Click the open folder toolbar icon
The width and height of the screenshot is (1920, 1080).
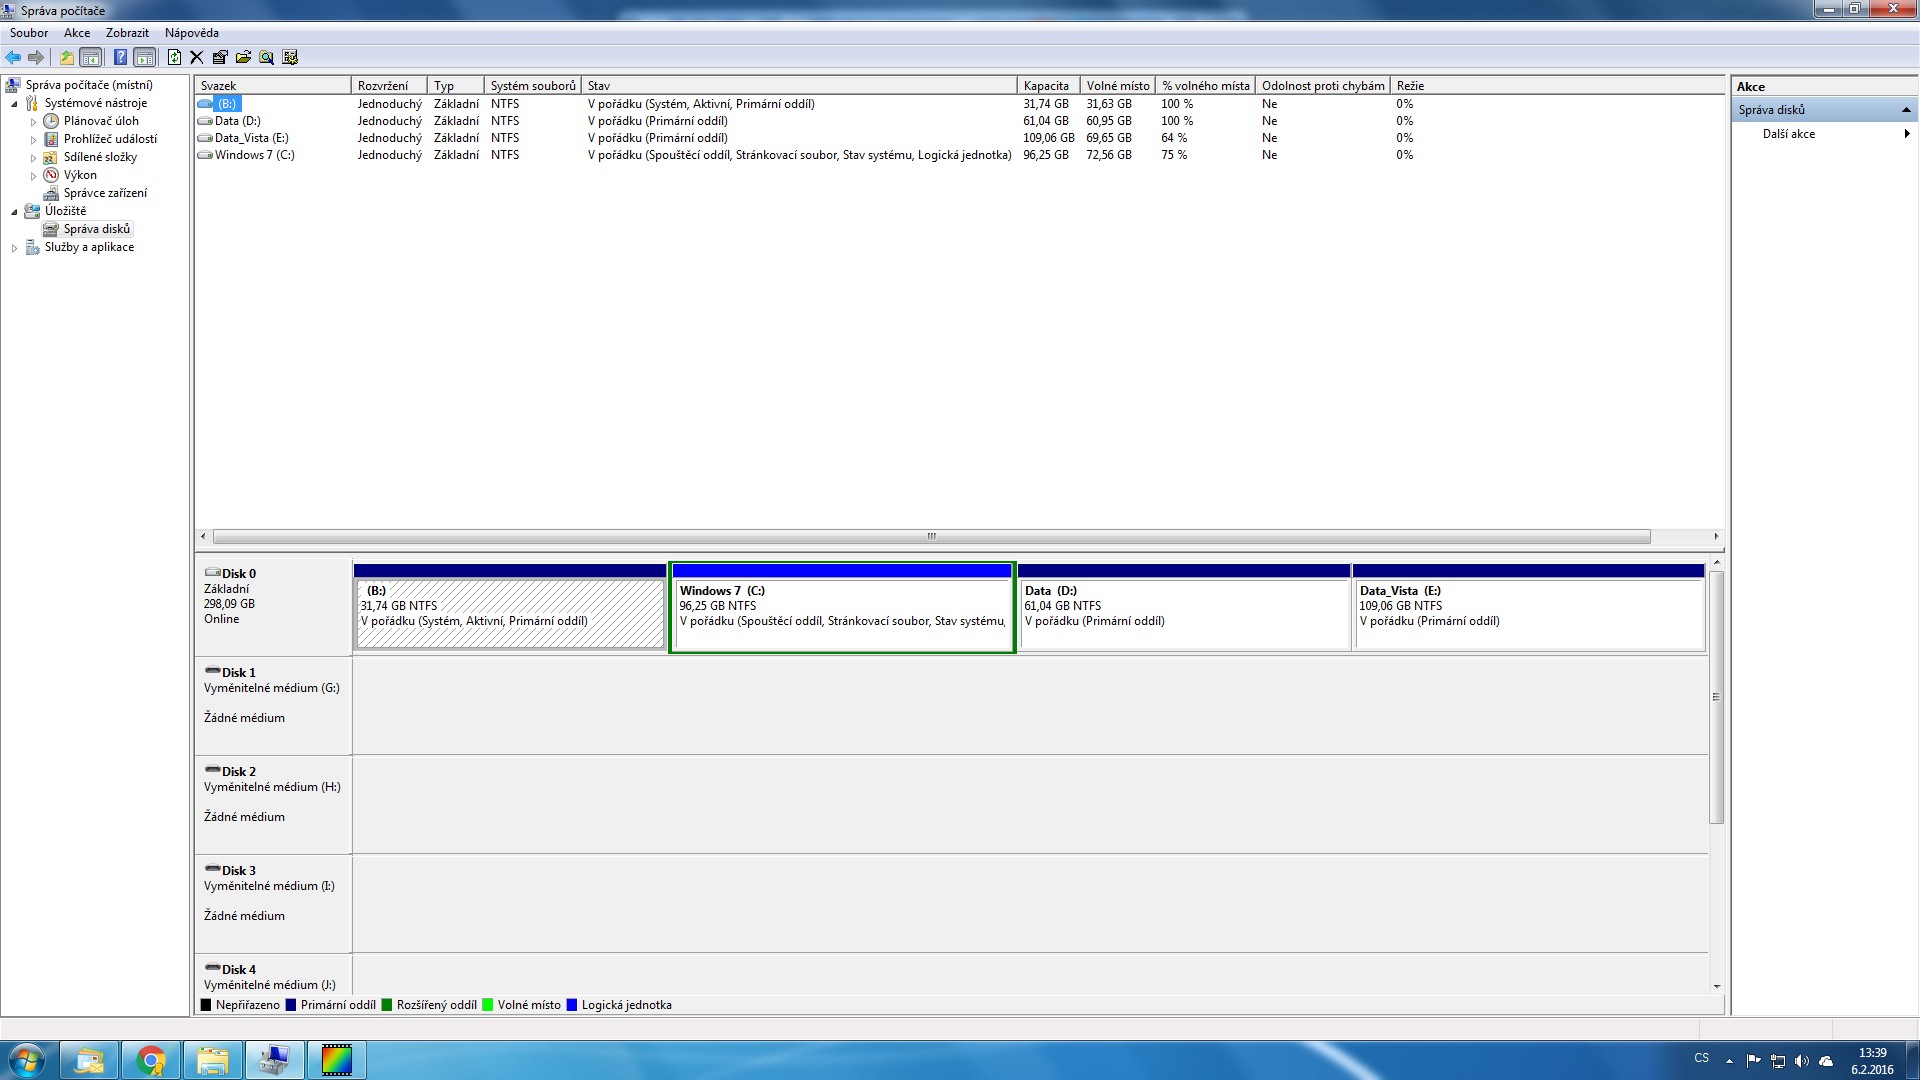pyautogui.click(x=243, y=57)
